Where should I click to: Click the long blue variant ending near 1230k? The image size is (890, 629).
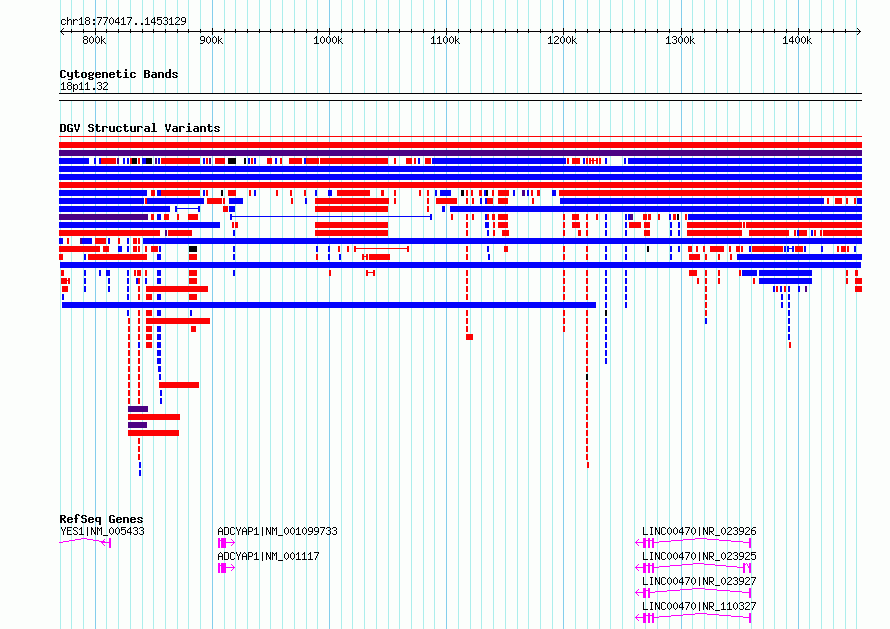[x=329, y=305]
